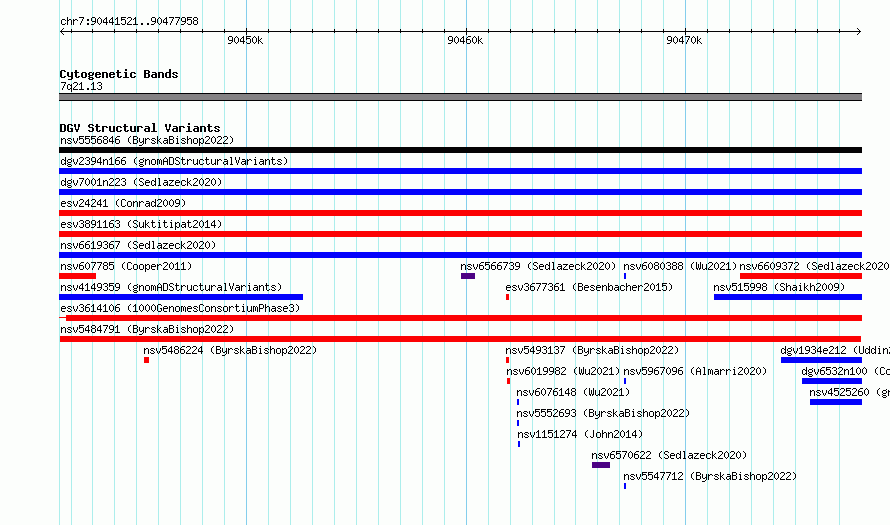
Task: Open the nsv4149359 (gnomADStructuralVariants) label
Action: coord(171,287)
